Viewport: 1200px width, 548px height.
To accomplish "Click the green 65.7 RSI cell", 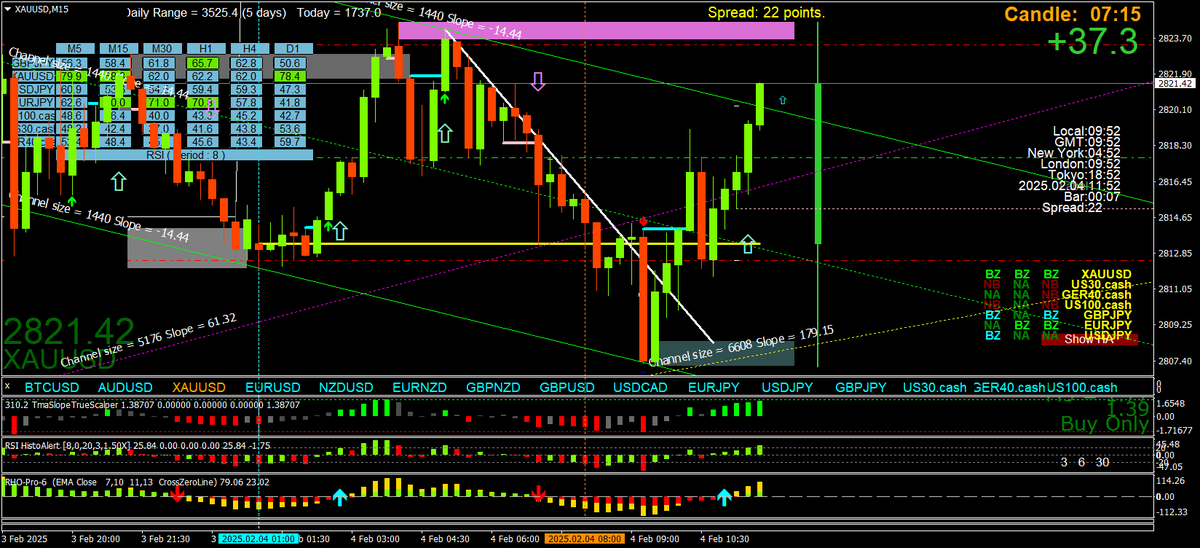I will click(x=202, y=62).
